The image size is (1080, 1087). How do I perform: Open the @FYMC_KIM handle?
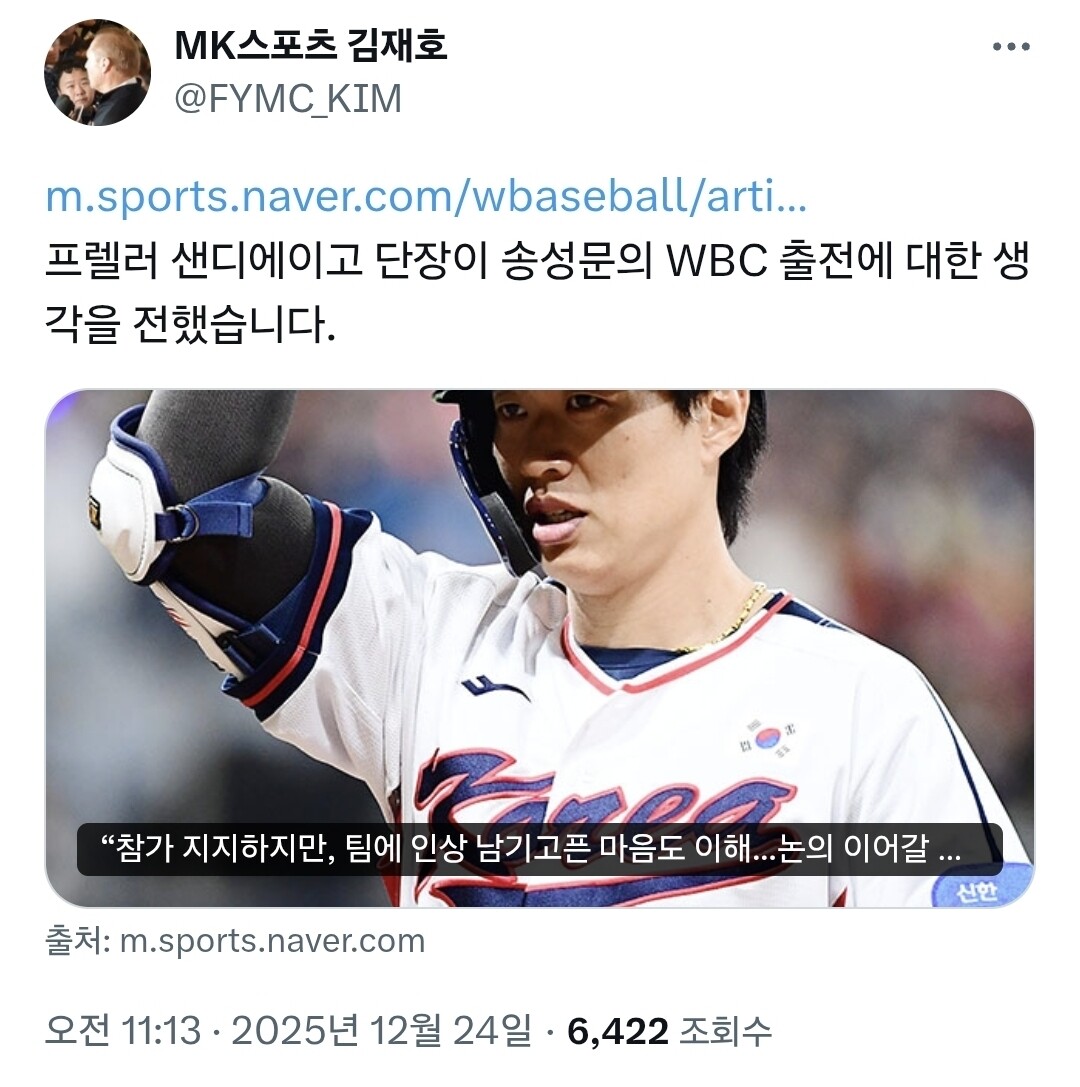pos(288,98)
